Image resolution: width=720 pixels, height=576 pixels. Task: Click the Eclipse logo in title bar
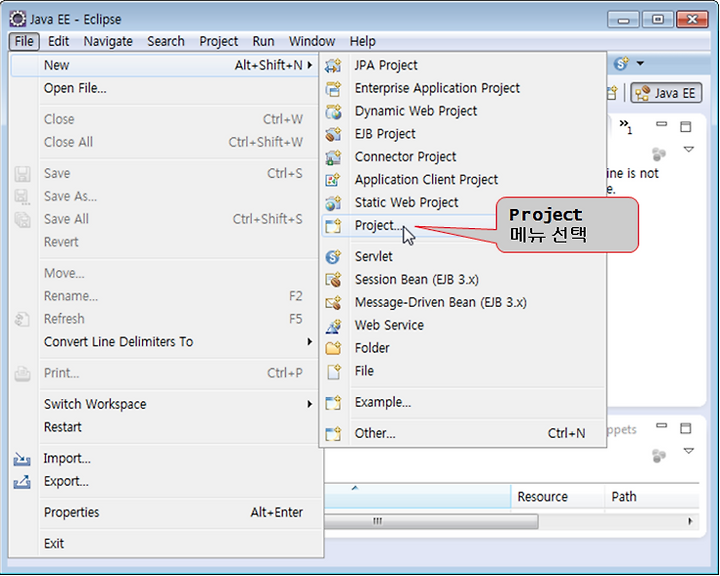click(x=18, y=19)
